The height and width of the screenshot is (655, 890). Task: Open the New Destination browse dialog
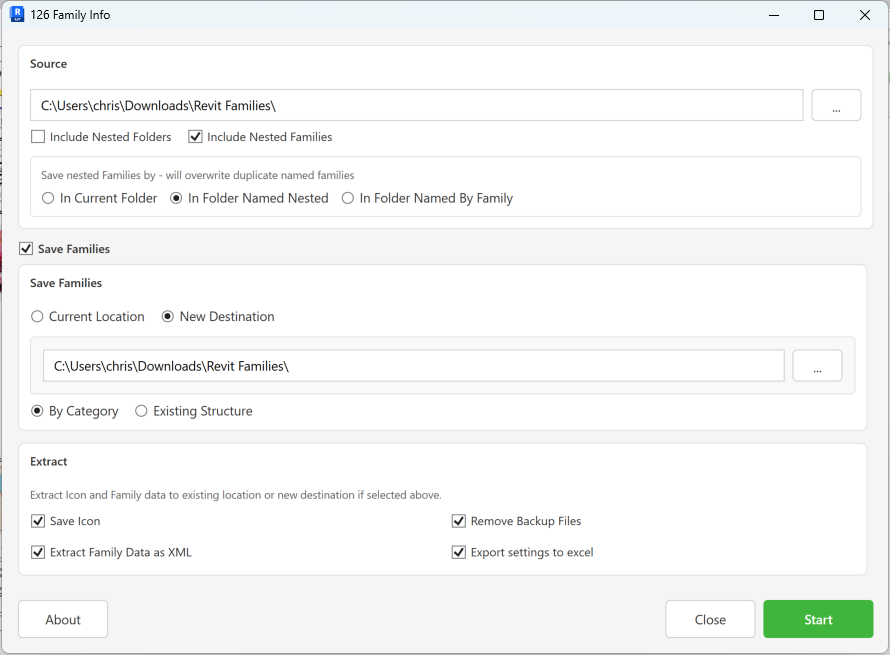(x=817, y=365)
